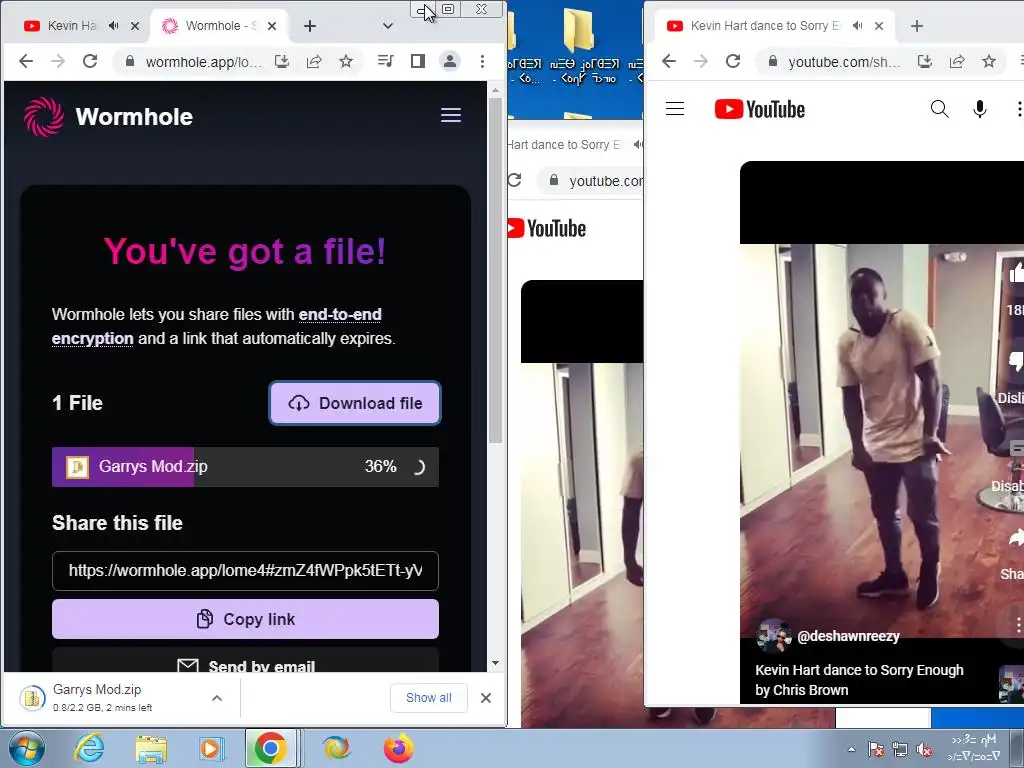Viewport: 1024px width, 768px height.
Task: Expand the Garrys Mod.zip download options chevron
Action: coord(217,698)
